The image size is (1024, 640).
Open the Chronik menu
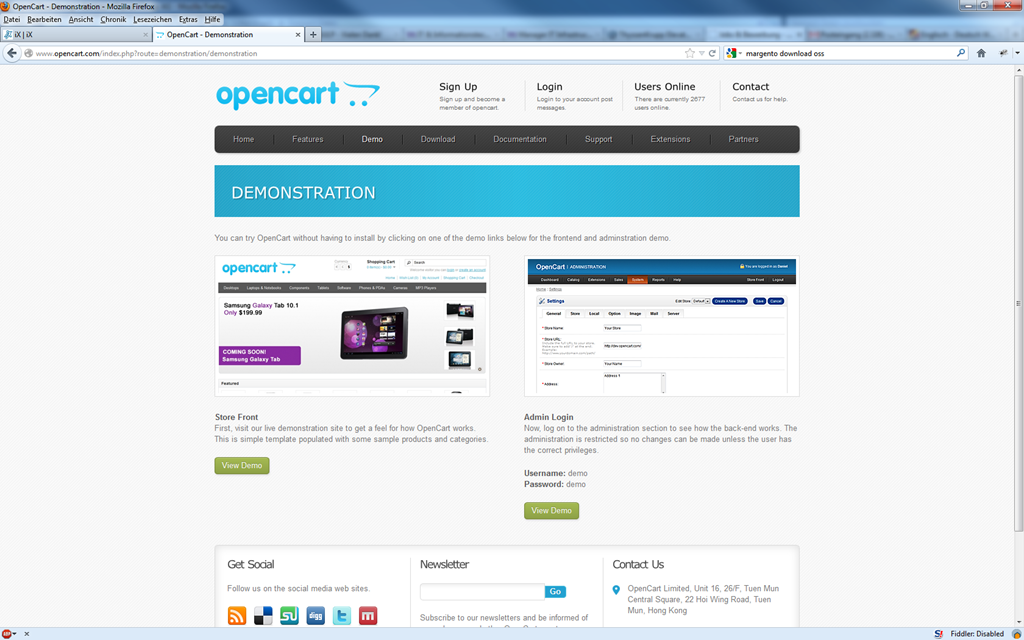[113, 20]
